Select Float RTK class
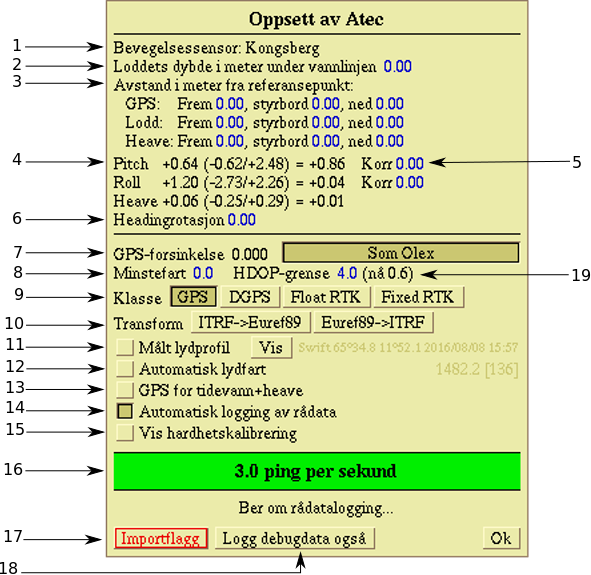 326,297
